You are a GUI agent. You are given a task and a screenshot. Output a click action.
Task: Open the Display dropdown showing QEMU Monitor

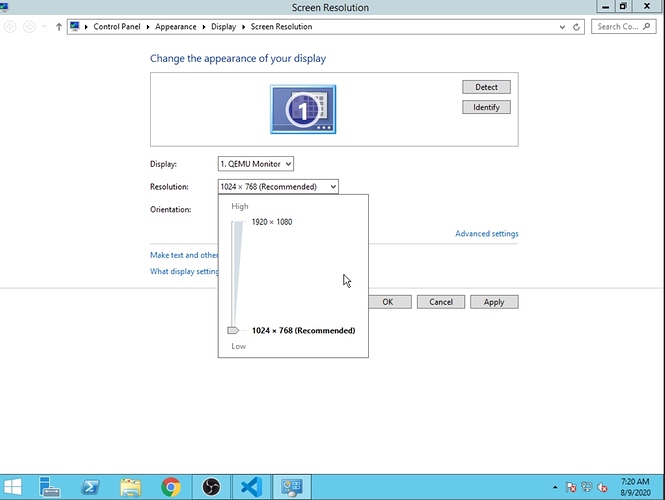256,163
